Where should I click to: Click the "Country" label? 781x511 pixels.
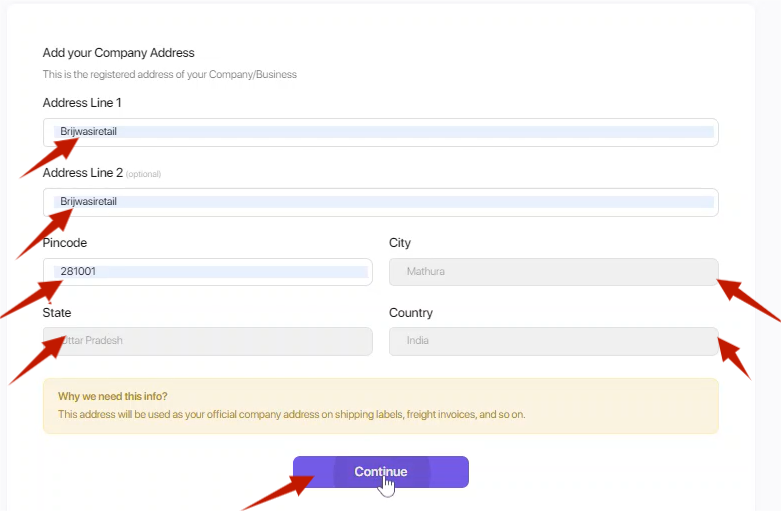tap(410, 313)
